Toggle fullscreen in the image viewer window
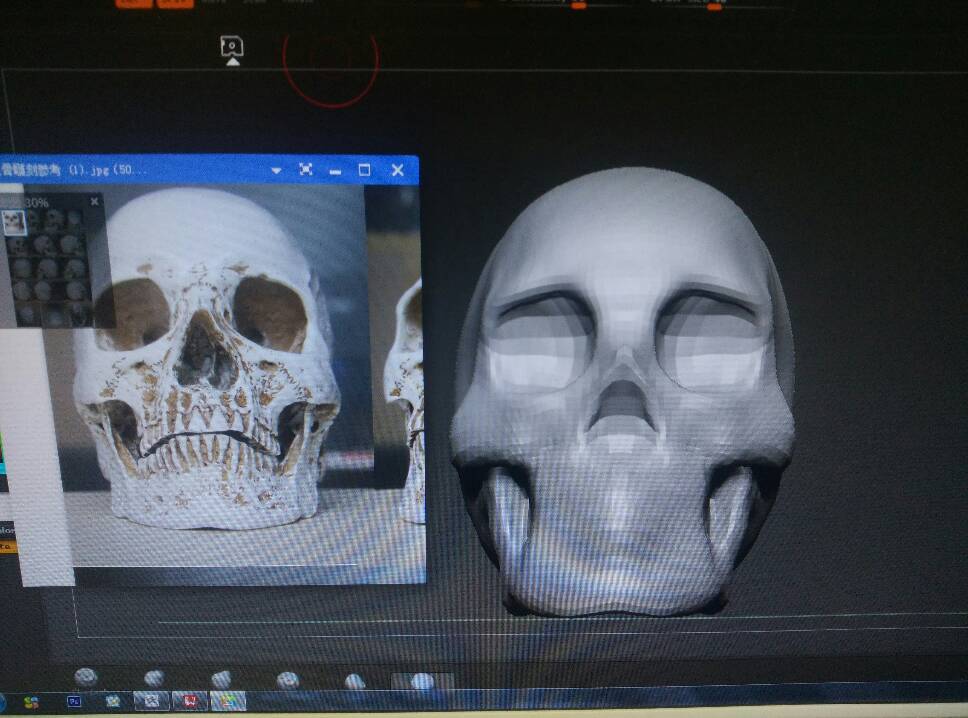This screenshot has height=718, width=968. [x=306, y=169]
